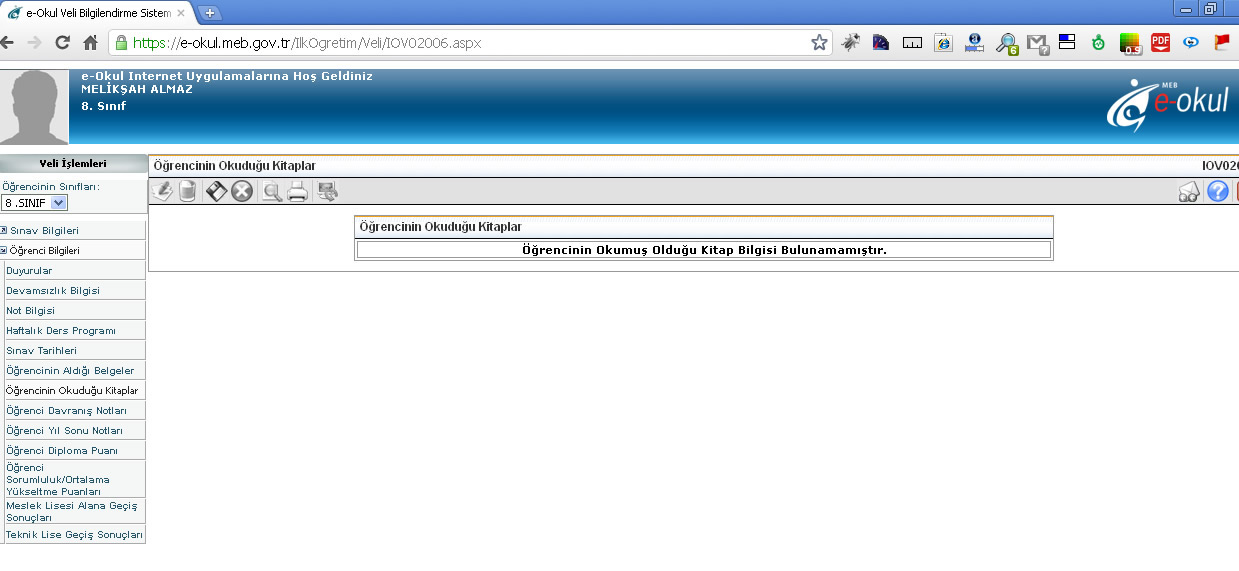Go to Öğrenci Diploma Puanı
1239x571 pixels.
[62, 451]
